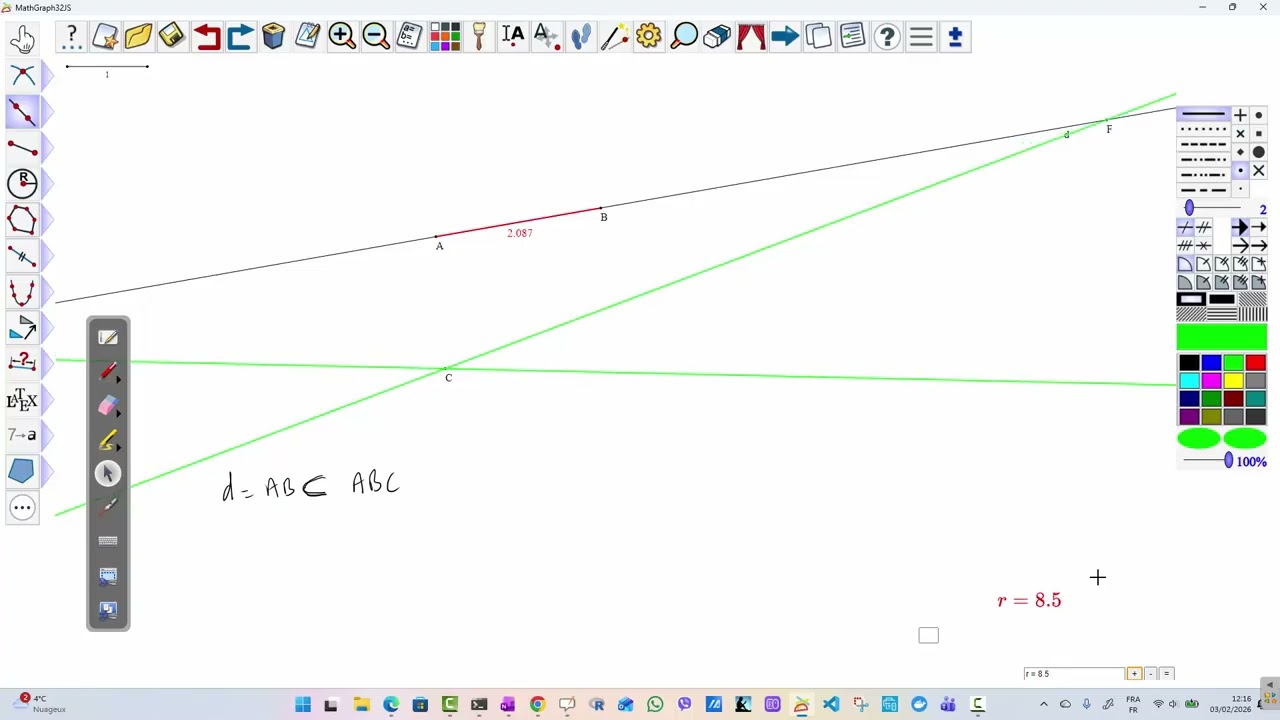Pick the blue color swatch
Image resolution: width=1280 pixels, height=720 pixels.
[1211, 364]
